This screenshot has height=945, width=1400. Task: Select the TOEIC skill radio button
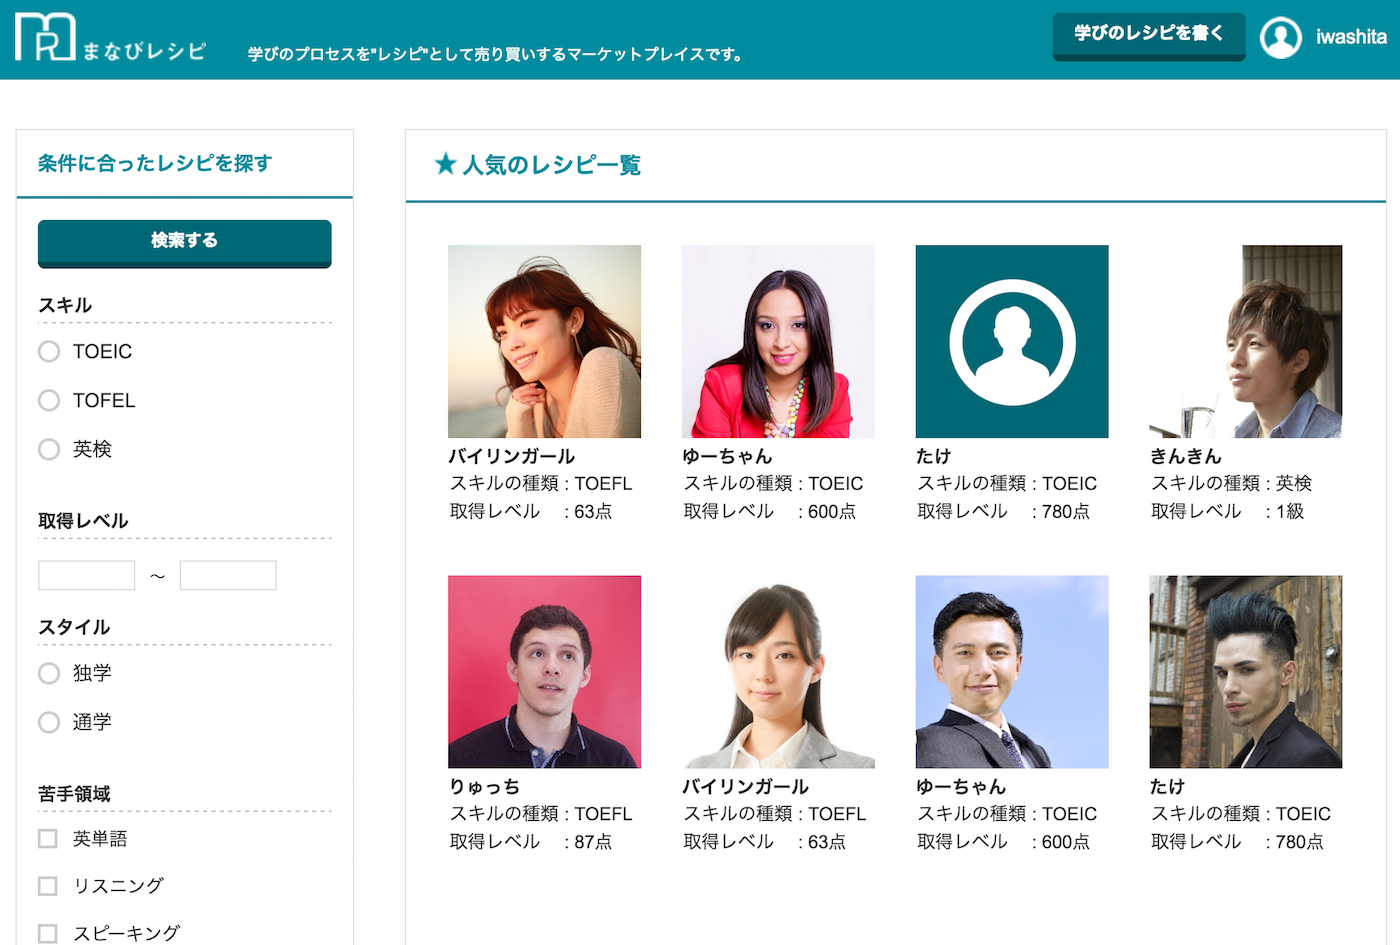(49, 352)
